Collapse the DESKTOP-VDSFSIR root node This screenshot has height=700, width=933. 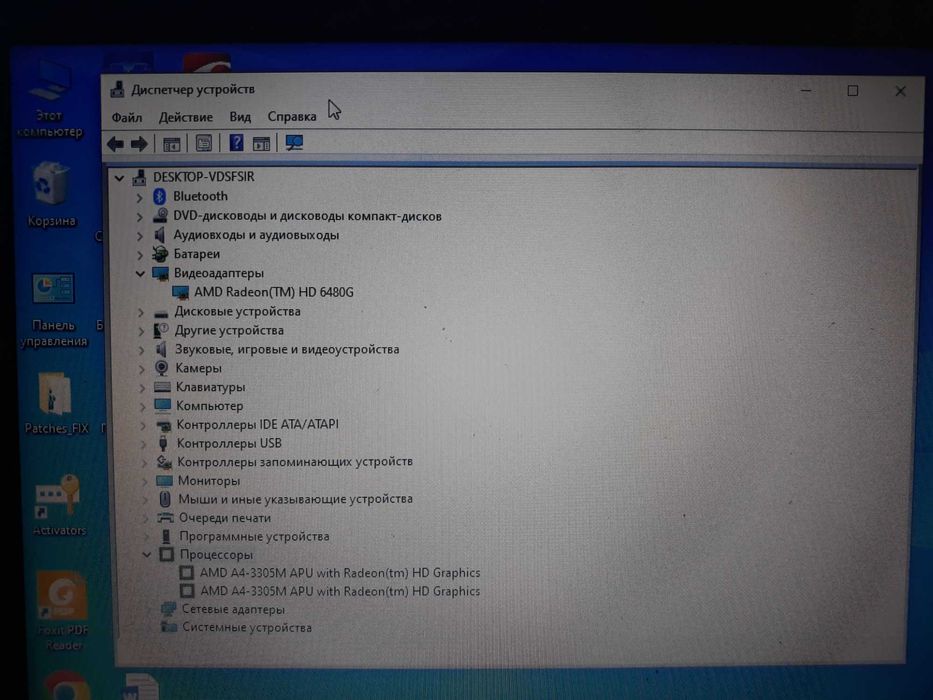click(120, 177)
